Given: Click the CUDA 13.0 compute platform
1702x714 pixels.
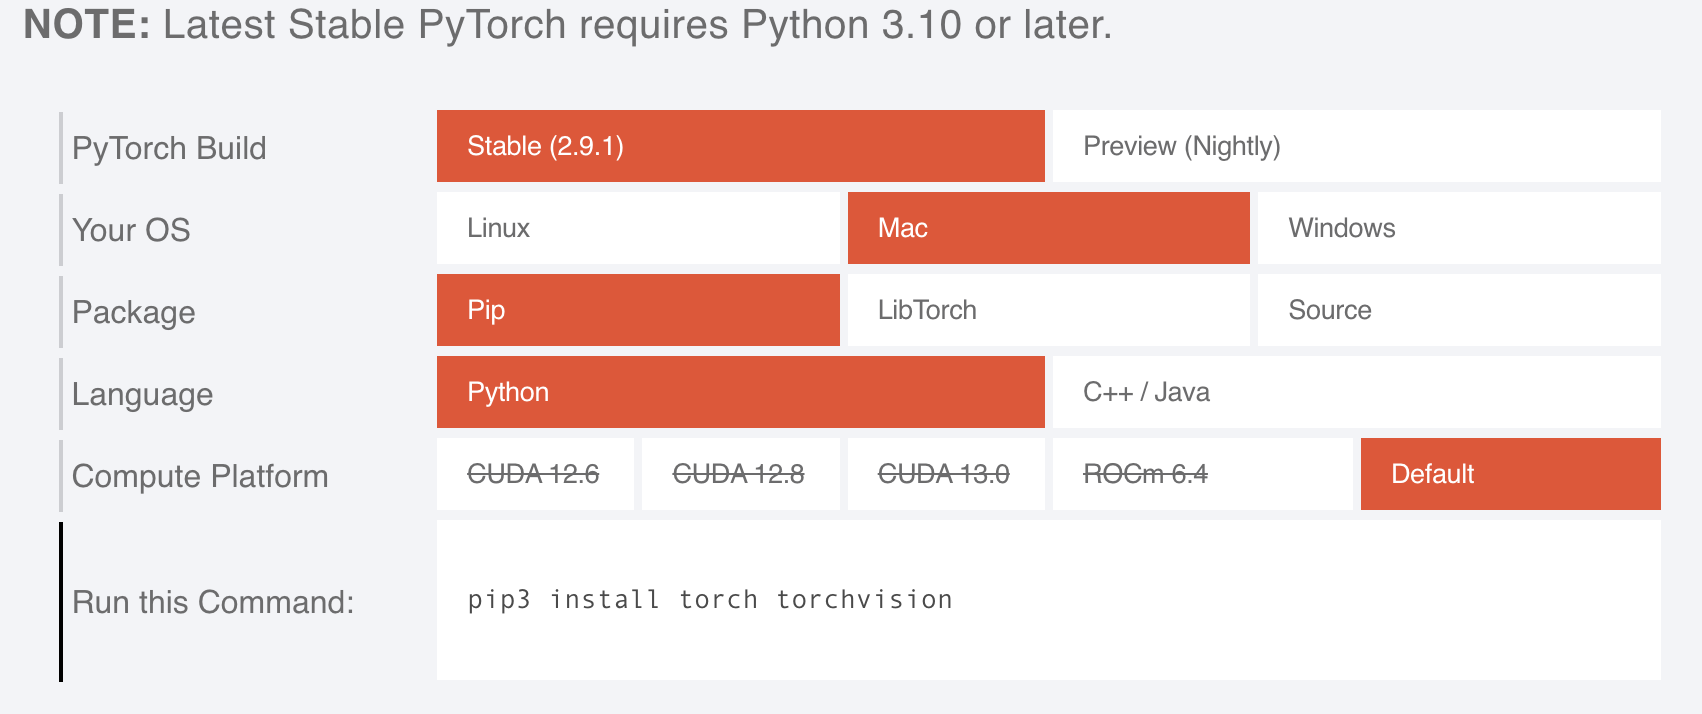Looking at the screenshot, I should pyautogui.click(x=945, y=474).
